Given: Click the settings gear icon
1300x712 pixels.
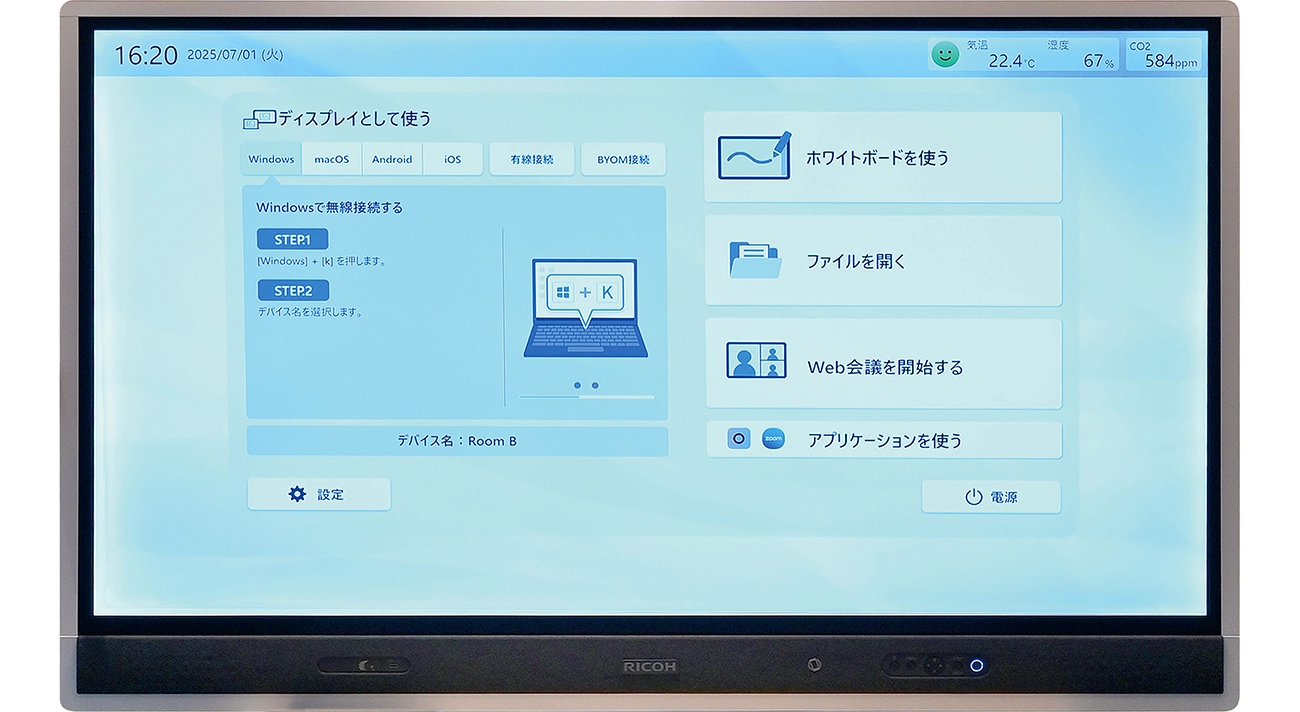Looking at the screenshot, I should click(x=297, y=494).
